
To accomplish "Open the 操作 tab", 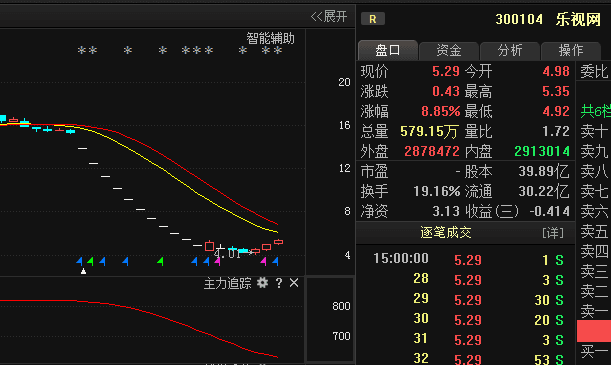I will pyautogui.click(x=571, y=50).
